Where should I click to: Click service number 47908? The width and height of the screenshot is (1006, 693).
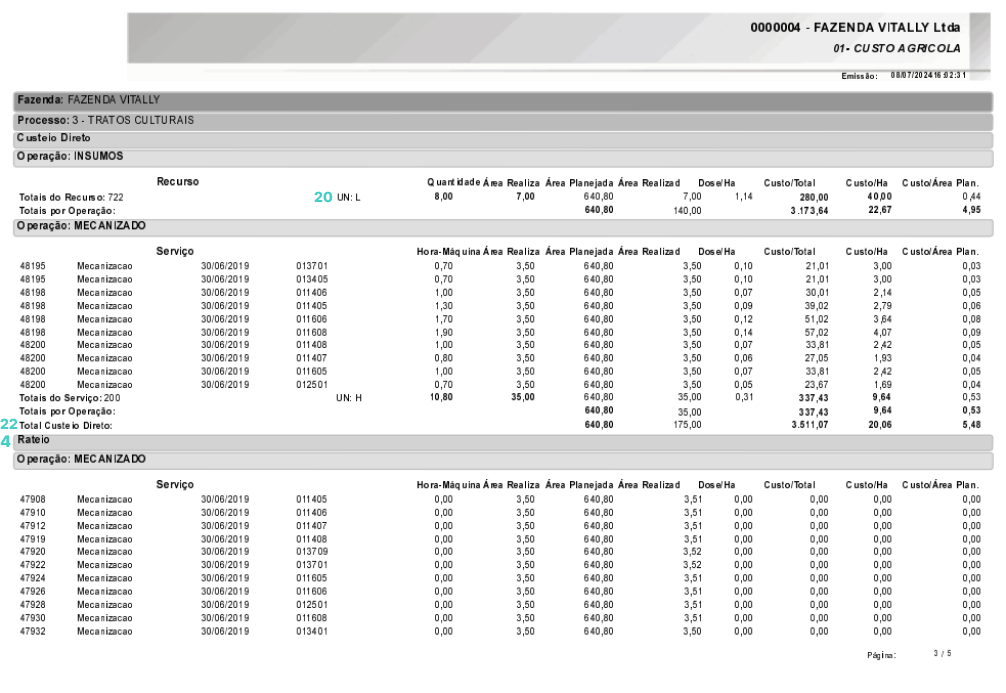[x=33, y=500]
